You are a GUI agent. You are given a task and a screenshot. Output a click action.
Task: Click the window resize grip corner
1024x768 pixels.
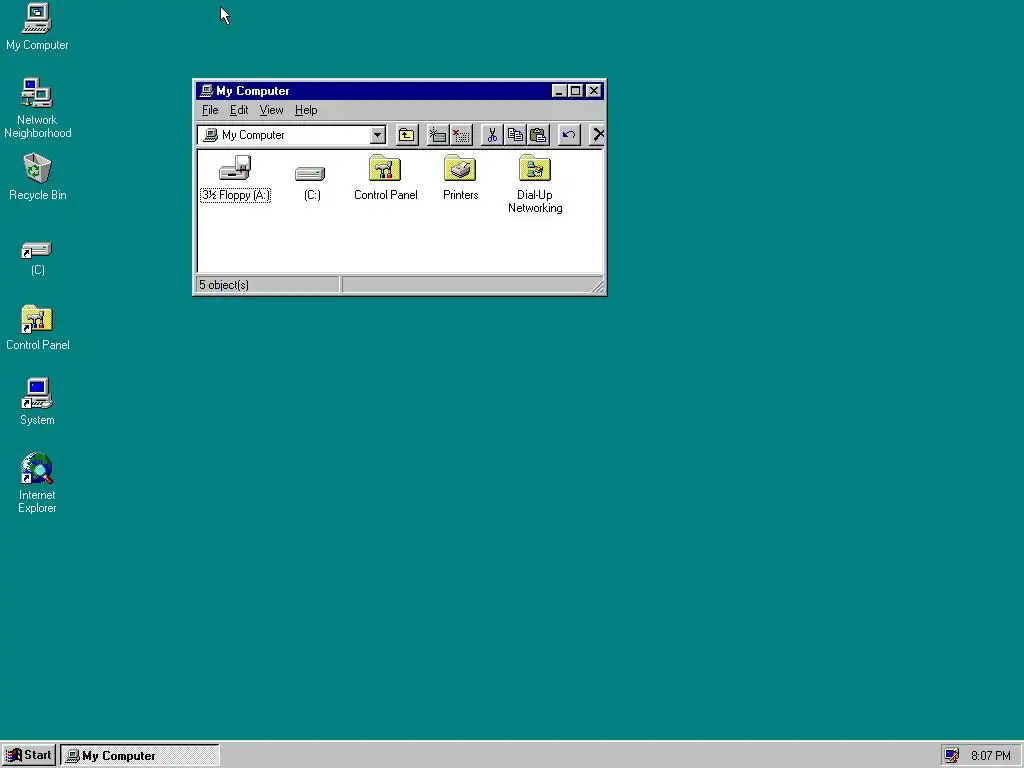598,286
